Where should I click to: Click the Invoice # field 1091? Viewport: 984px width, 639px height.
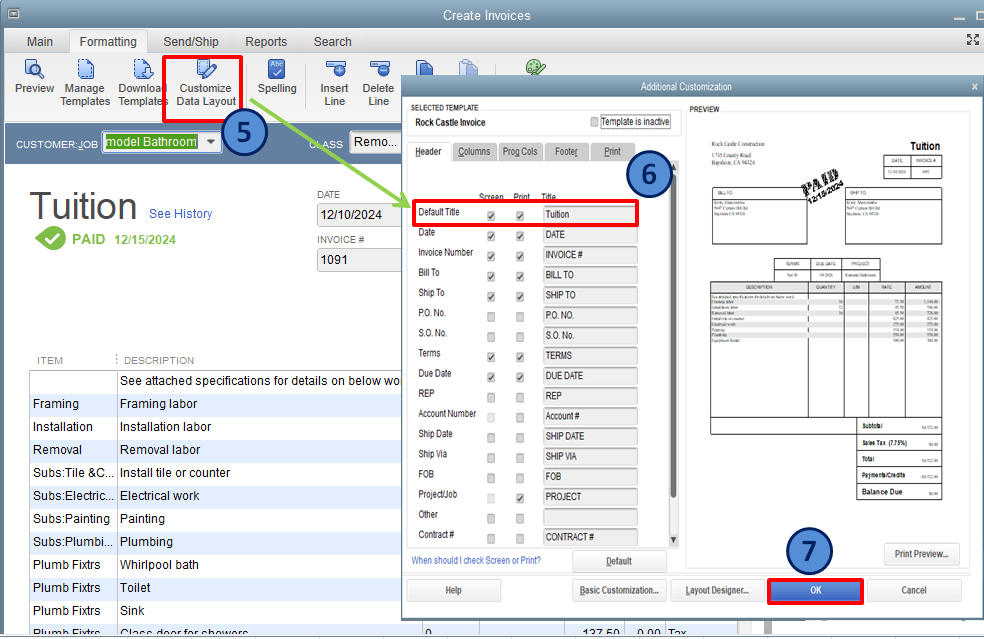pyautogui.click(x=359, y=260)
